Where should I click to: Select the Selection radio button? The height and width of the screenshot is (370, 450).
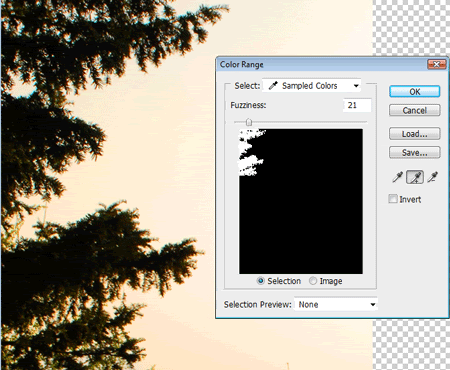261,281
